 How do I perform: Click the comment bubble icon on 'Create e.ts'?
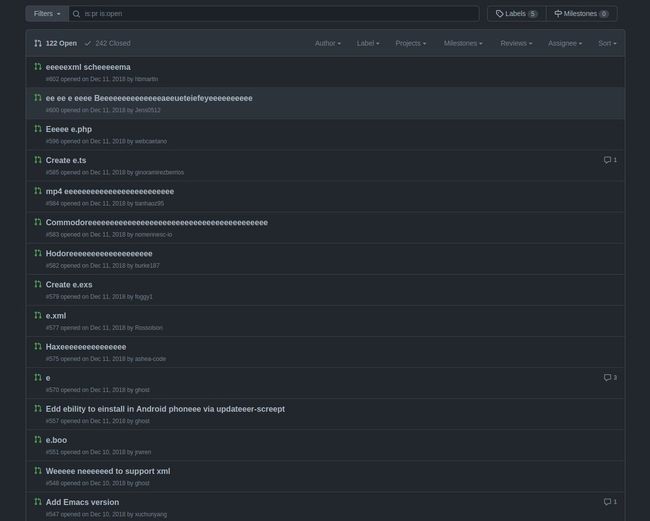(x=607, y=160)
